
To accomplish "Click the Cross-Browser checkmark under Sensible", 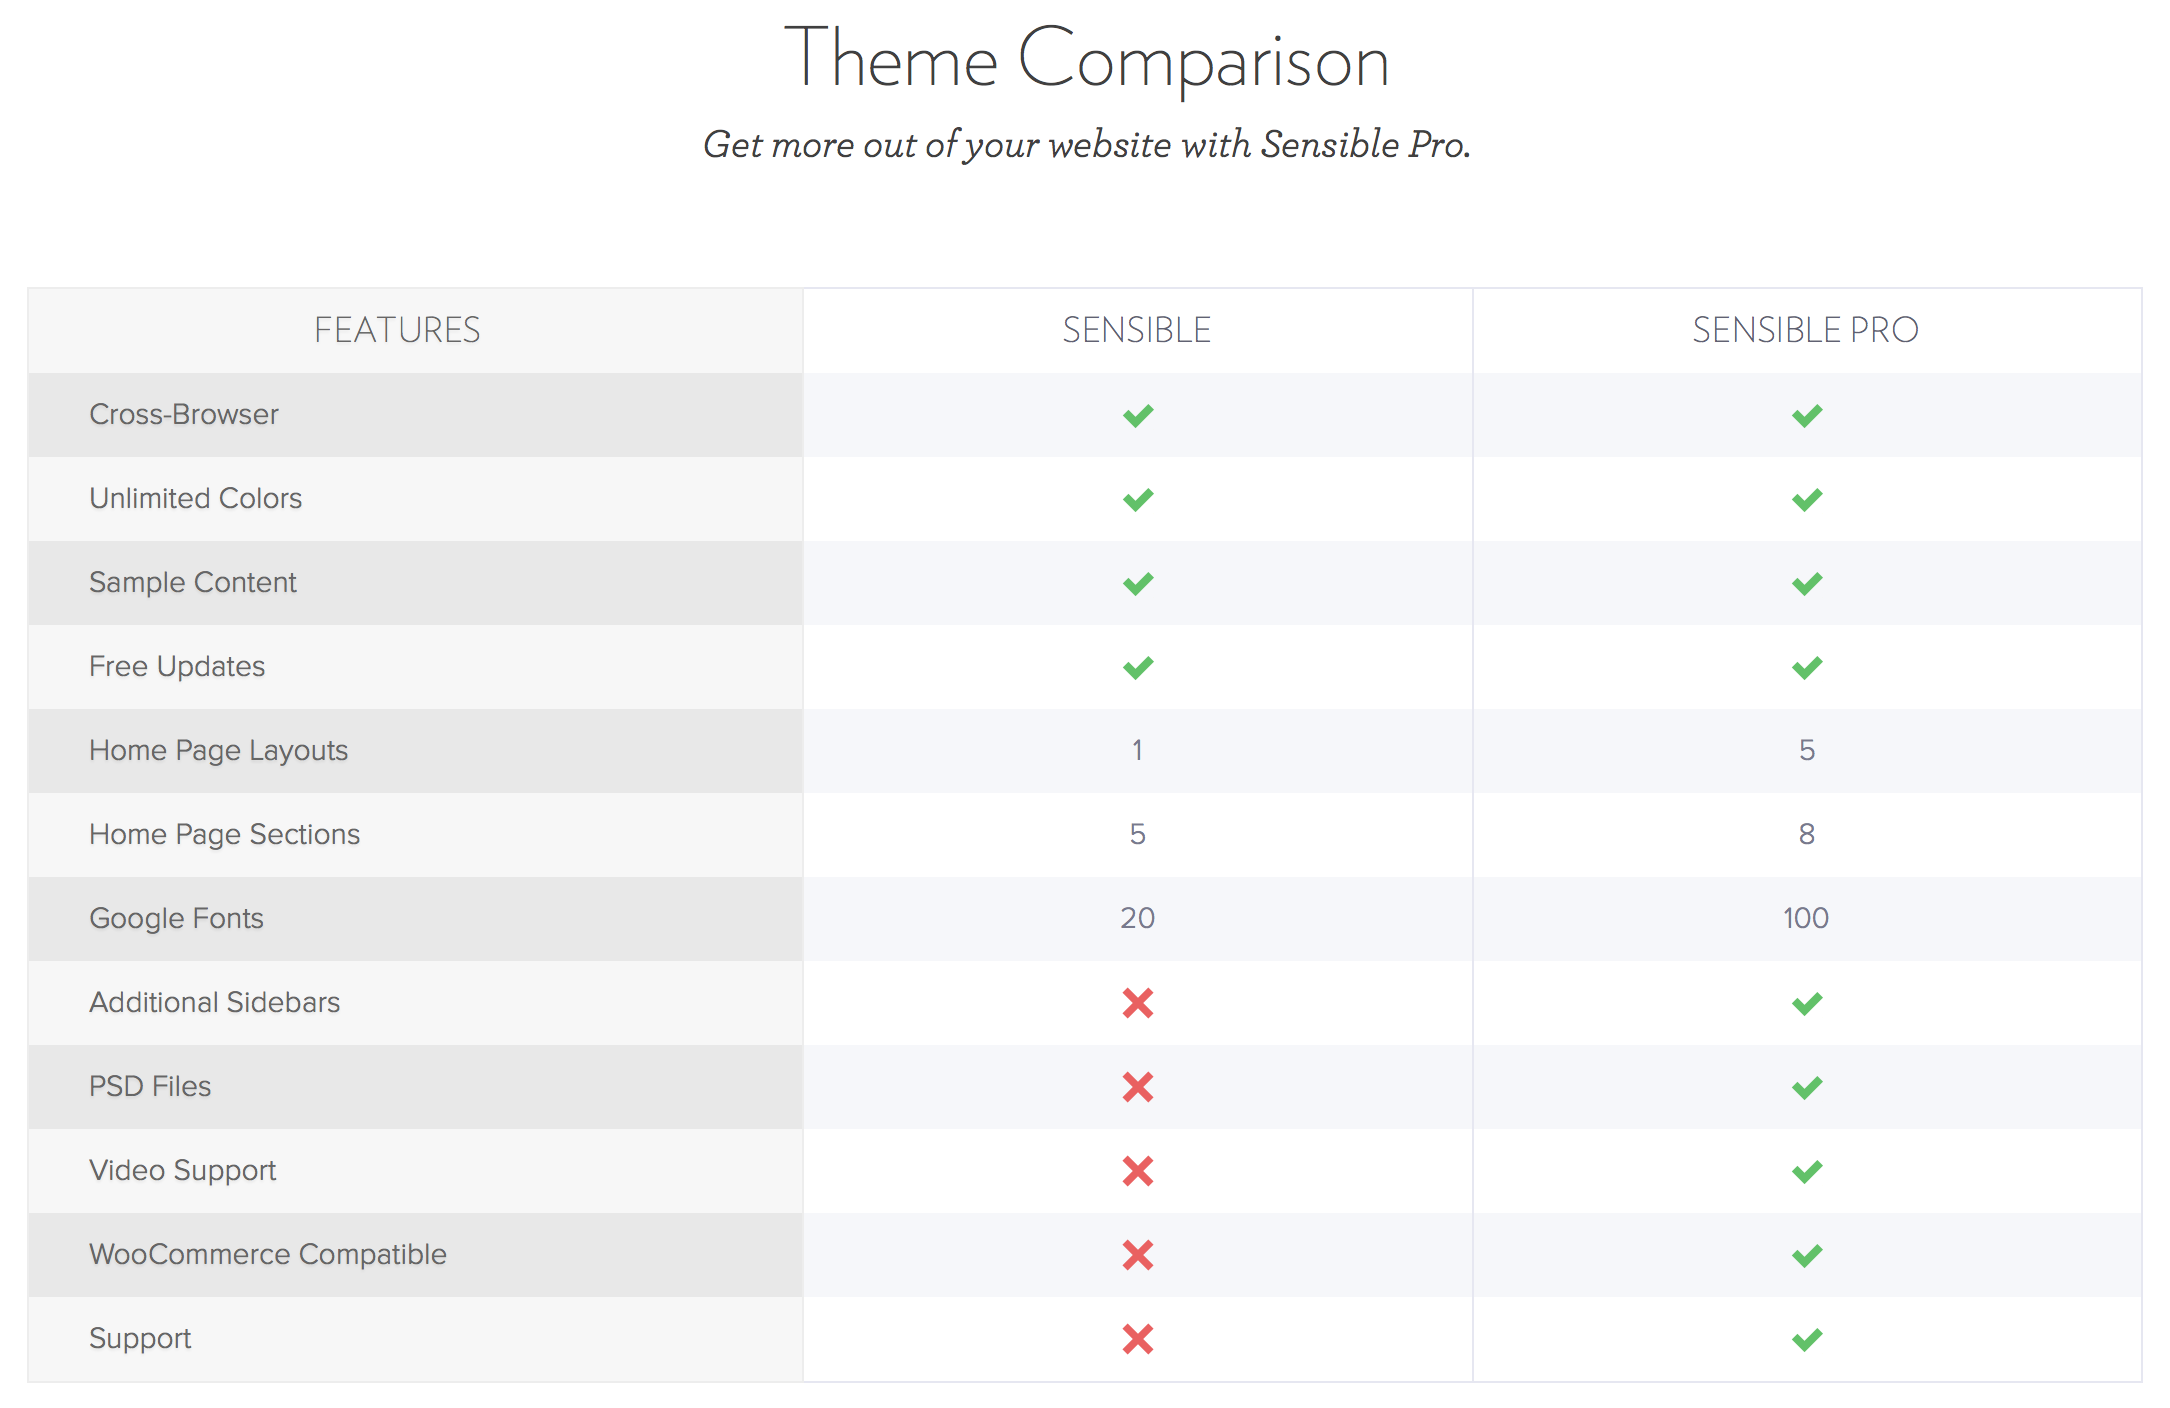I will click(x=1138, y=416).
